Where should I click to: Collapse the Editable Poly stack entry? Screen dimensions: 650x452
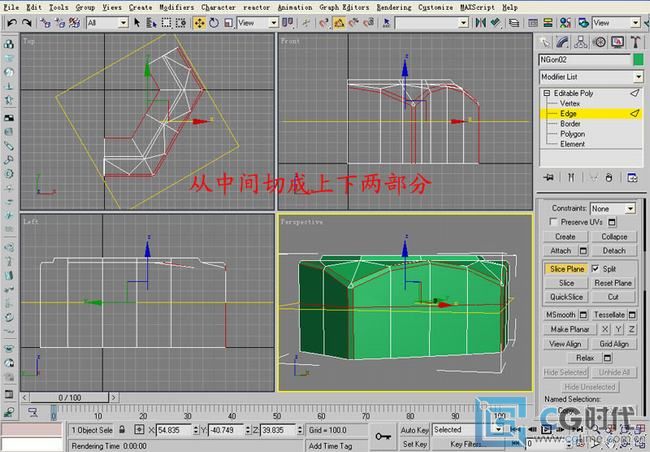tap(547, 93)
